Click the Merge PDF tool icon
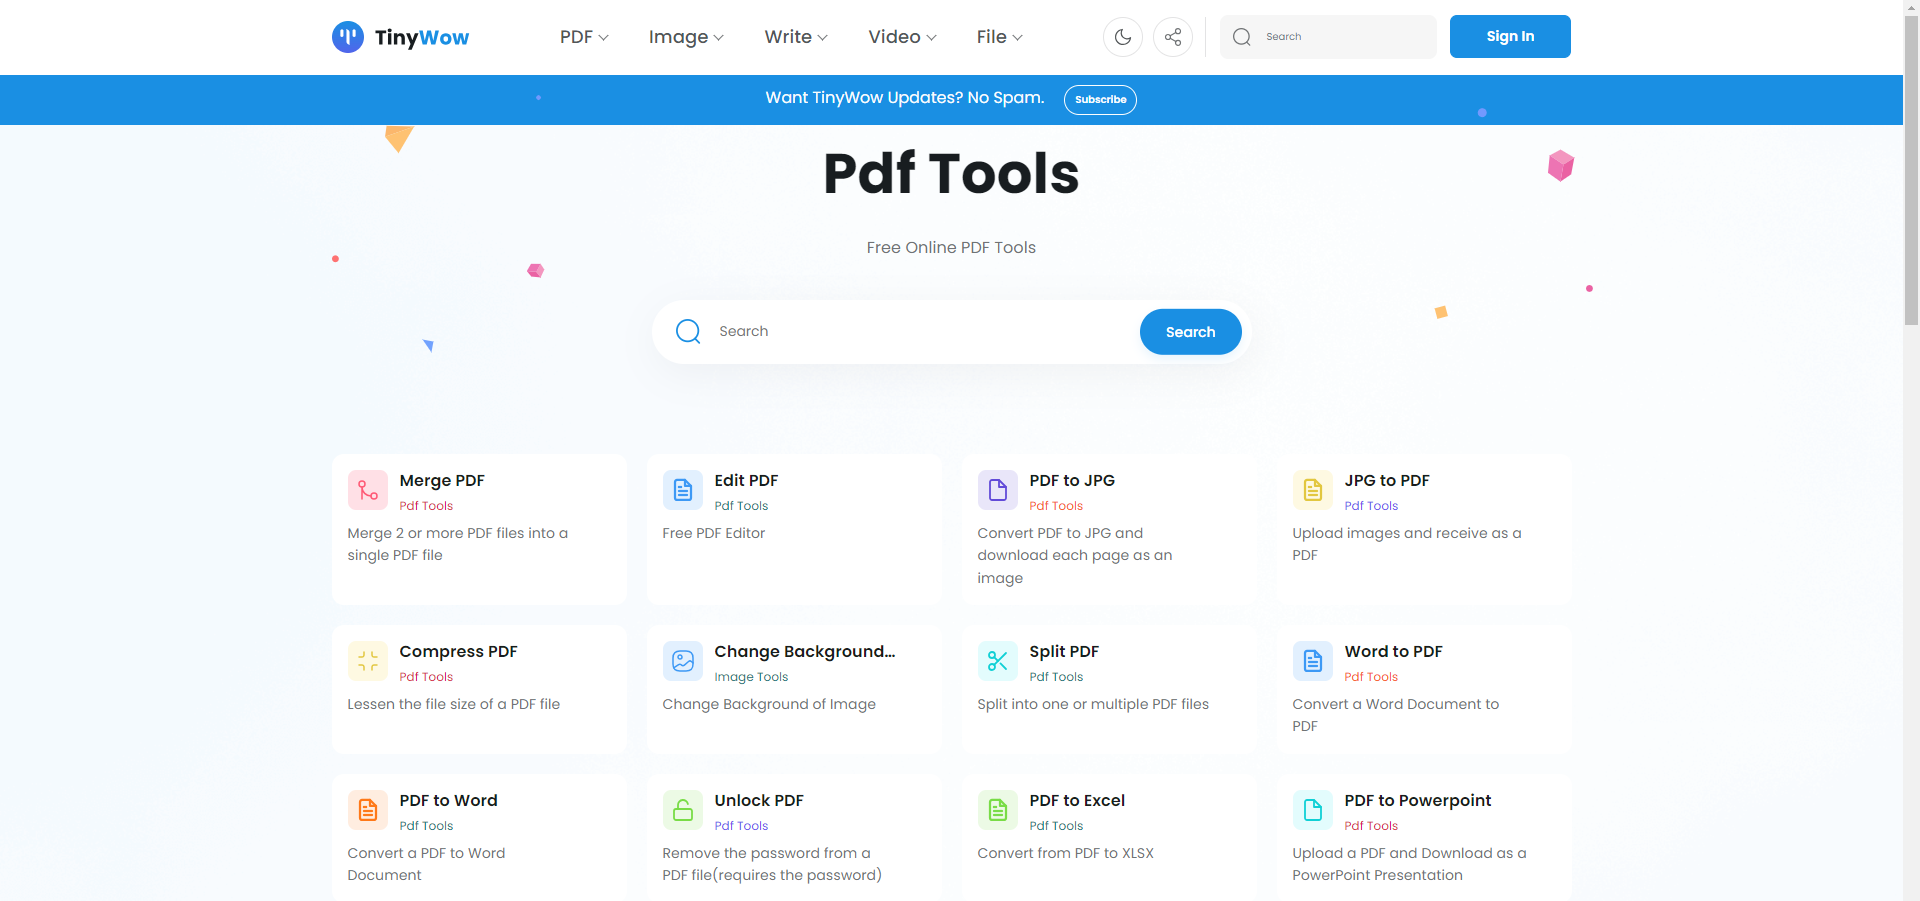The height and width of the screenshot is (901, 1920). (x=367, y=490)
